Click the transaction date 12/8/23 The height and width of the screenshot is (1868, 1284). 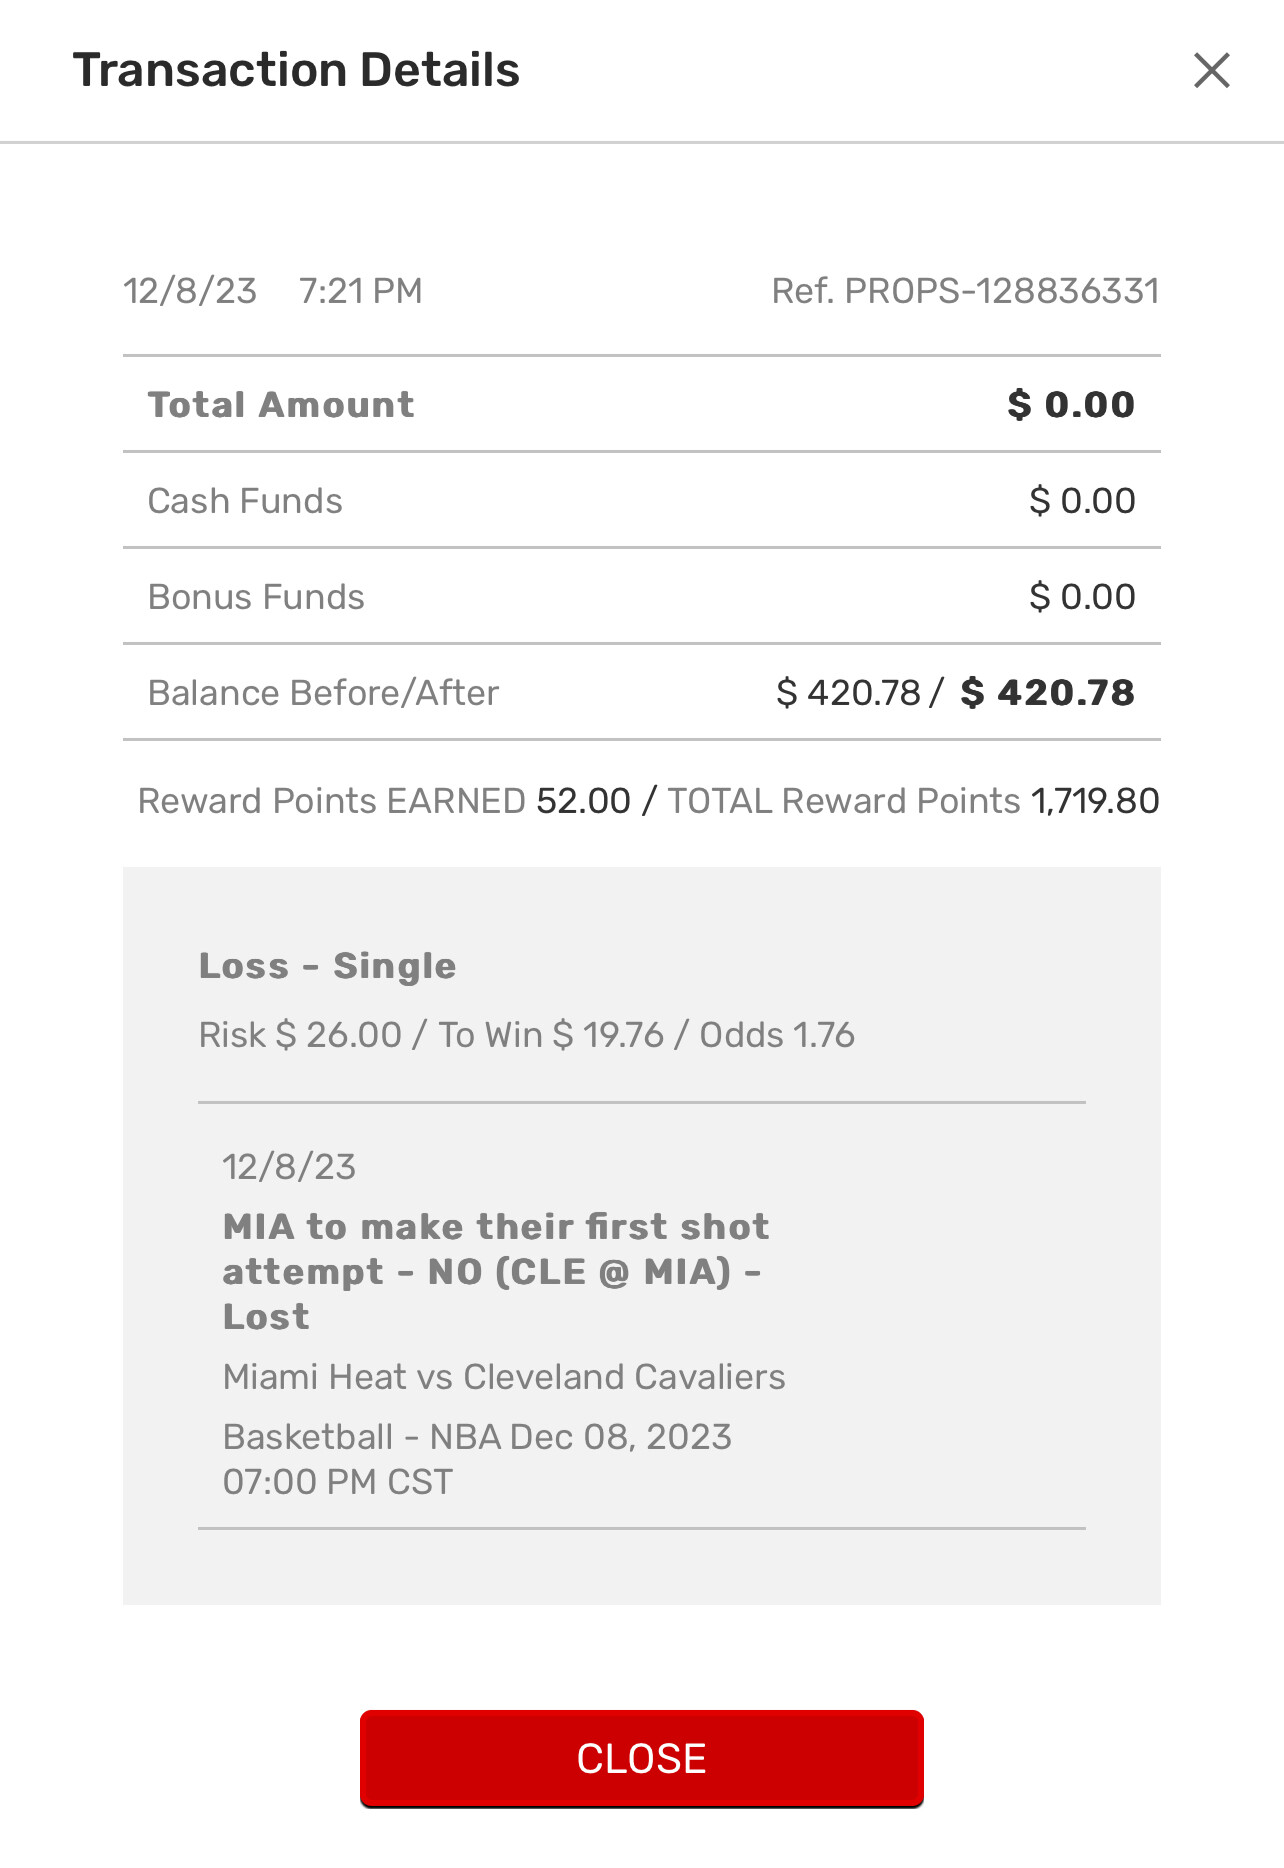click(x=190, y=291)
